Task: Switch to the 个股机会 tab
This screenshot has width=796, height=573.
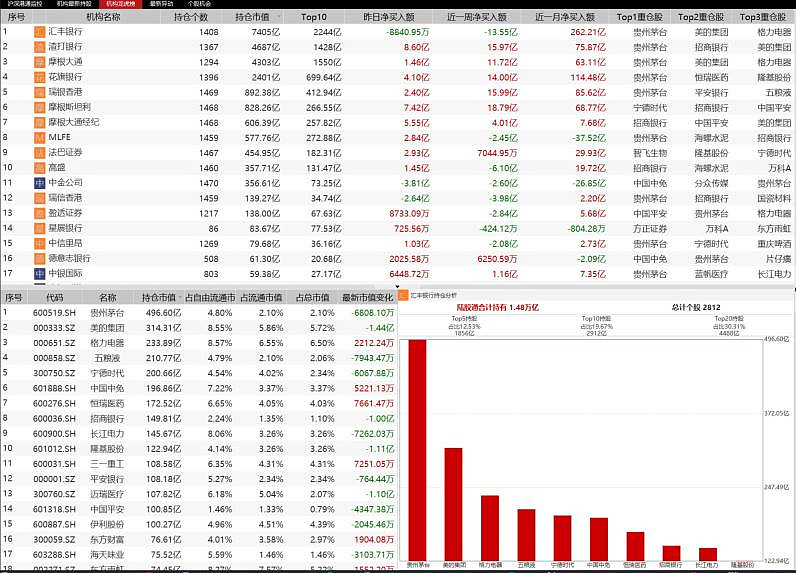Action: (x=199, y=4)
